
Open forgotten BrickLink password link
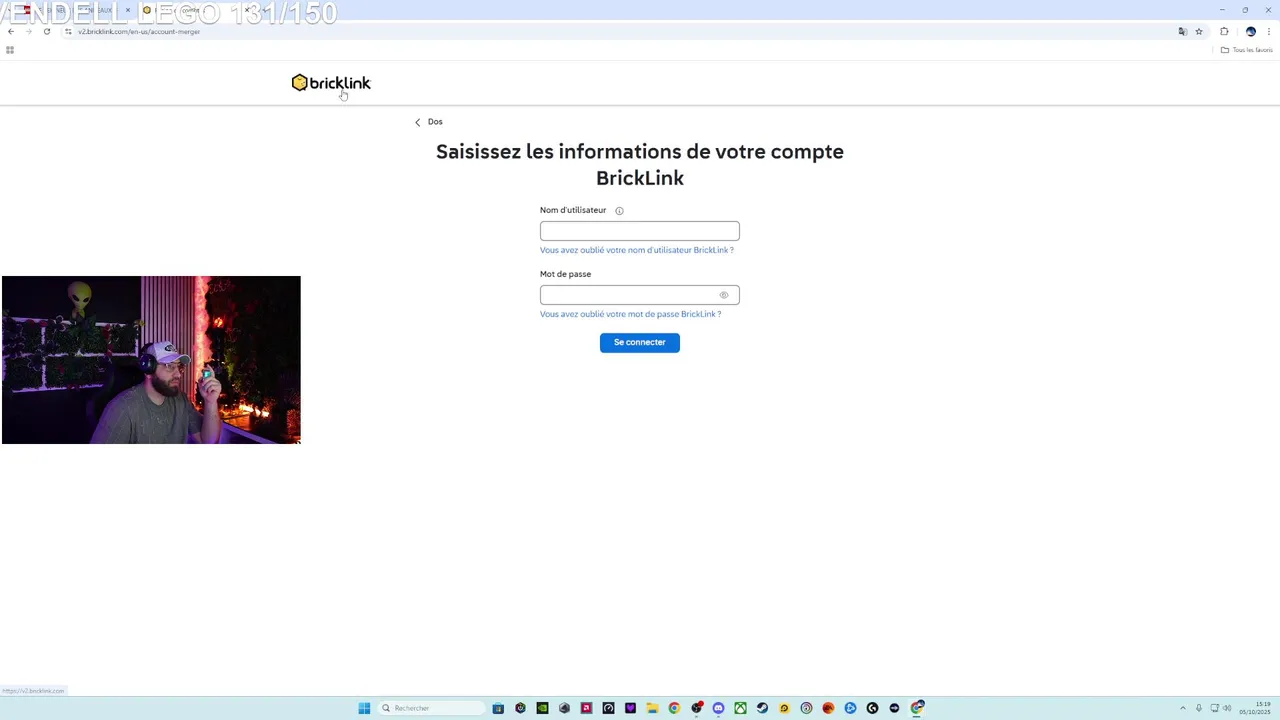[630, 314]
